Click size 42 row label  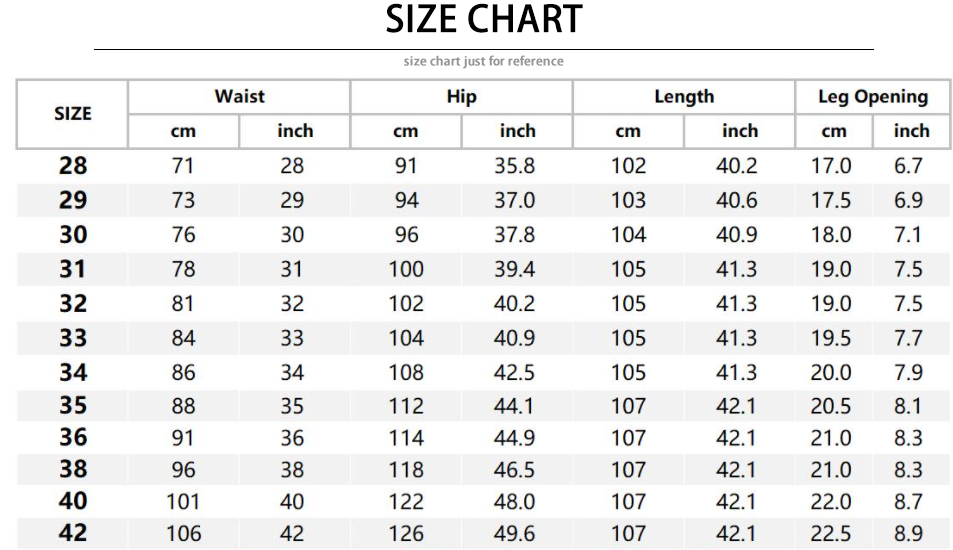click(x=73, y=533)
